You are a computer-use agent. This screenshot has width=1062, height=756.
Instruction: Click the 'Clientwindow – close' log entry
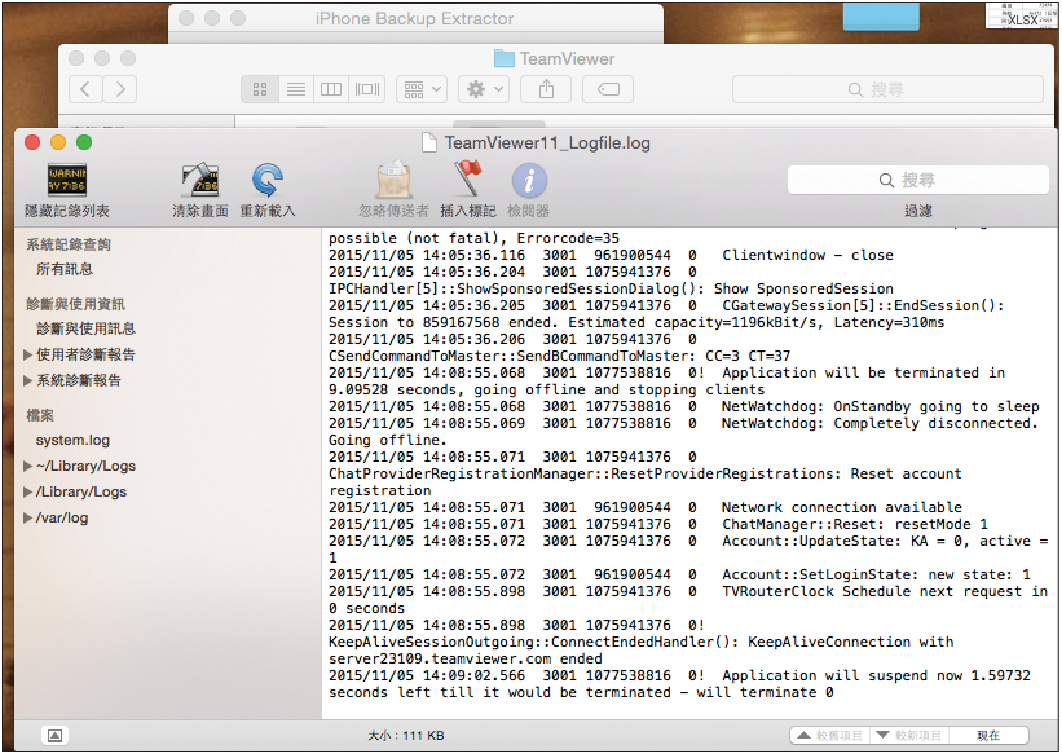807,255
